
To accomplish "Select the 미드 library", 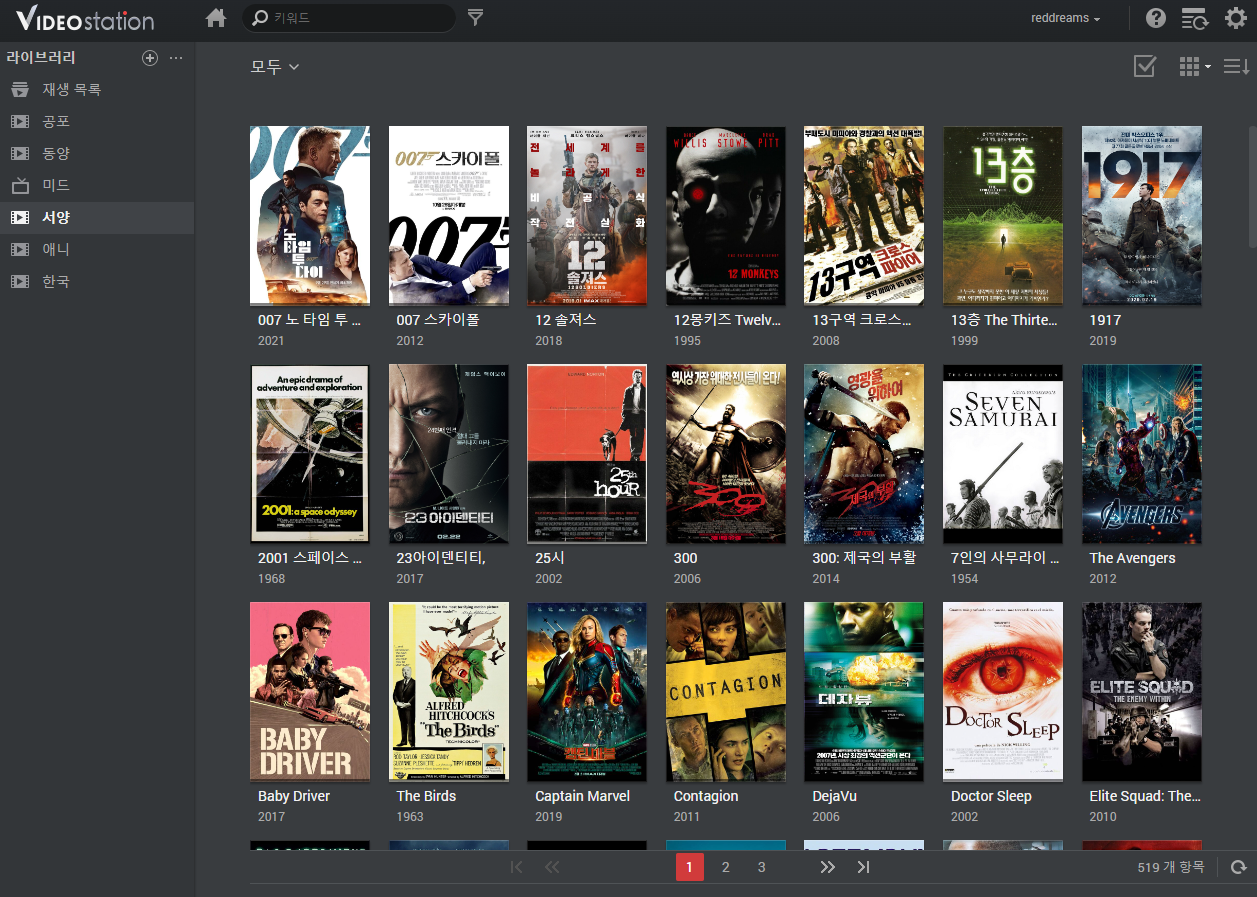I will [x=97, y=186].
